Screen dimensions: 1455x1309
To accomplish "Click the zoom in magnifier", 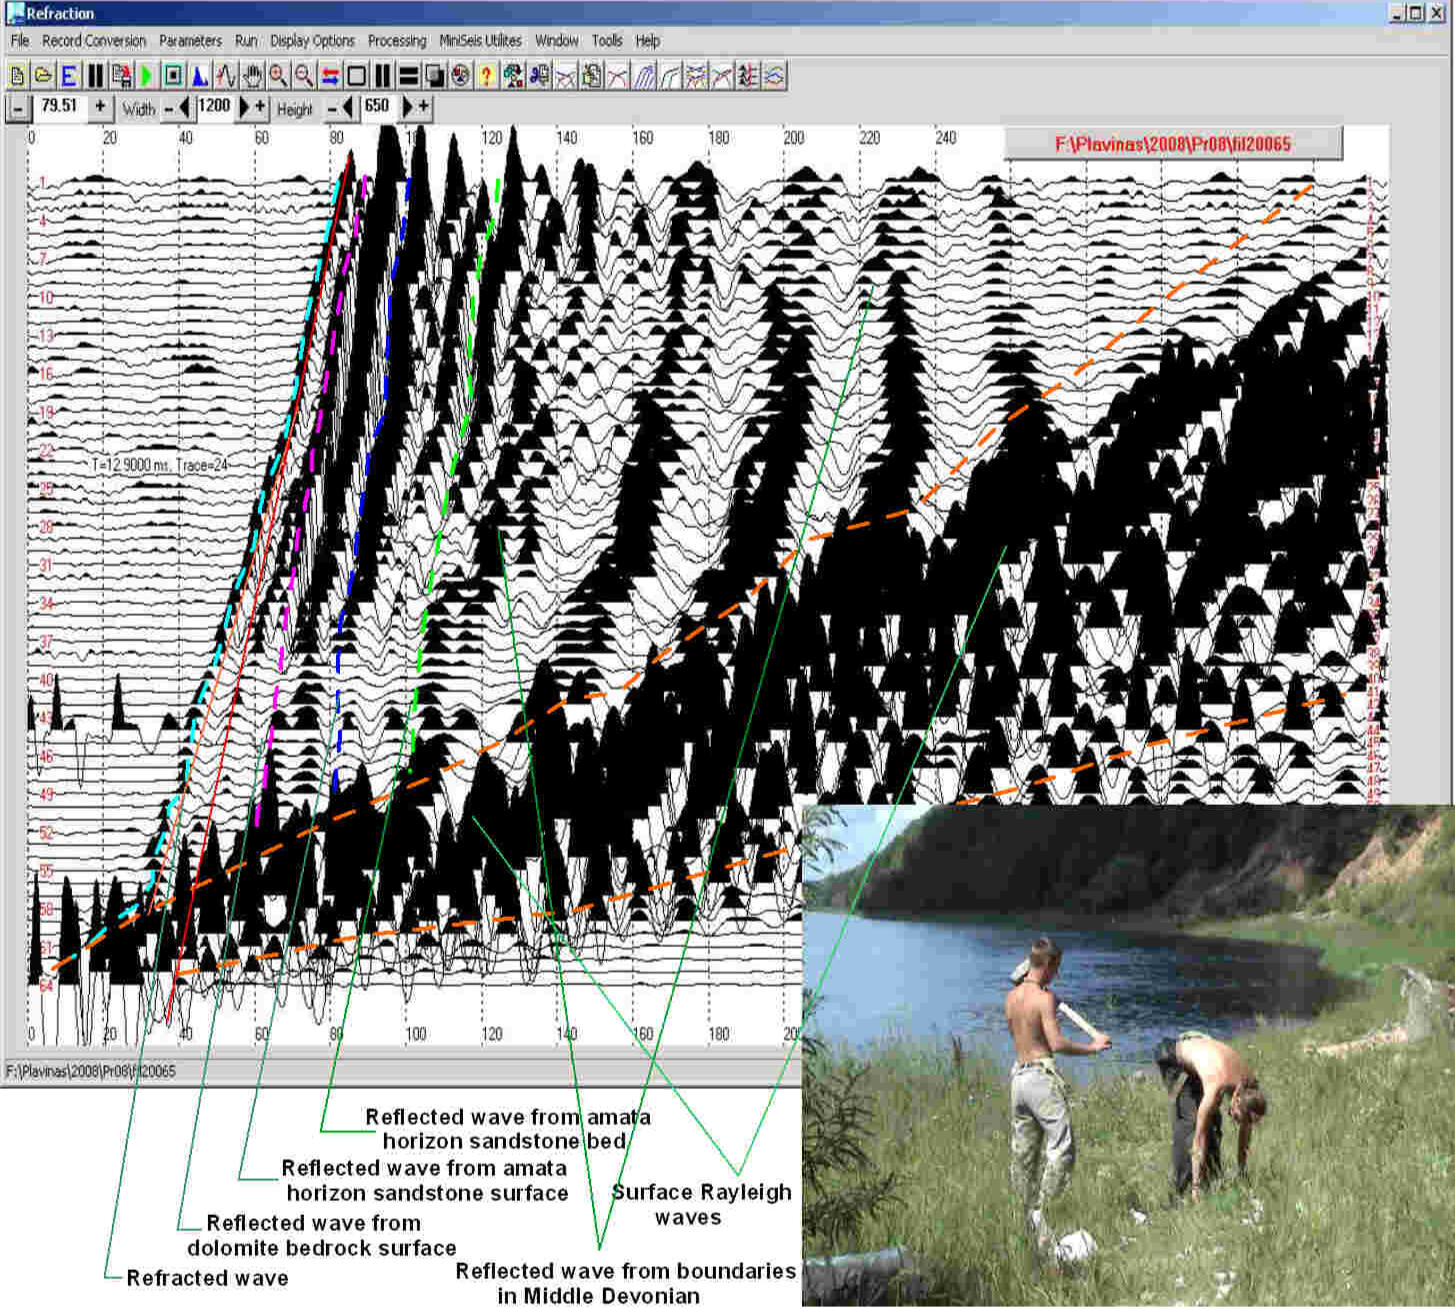I will click(278, 76).
